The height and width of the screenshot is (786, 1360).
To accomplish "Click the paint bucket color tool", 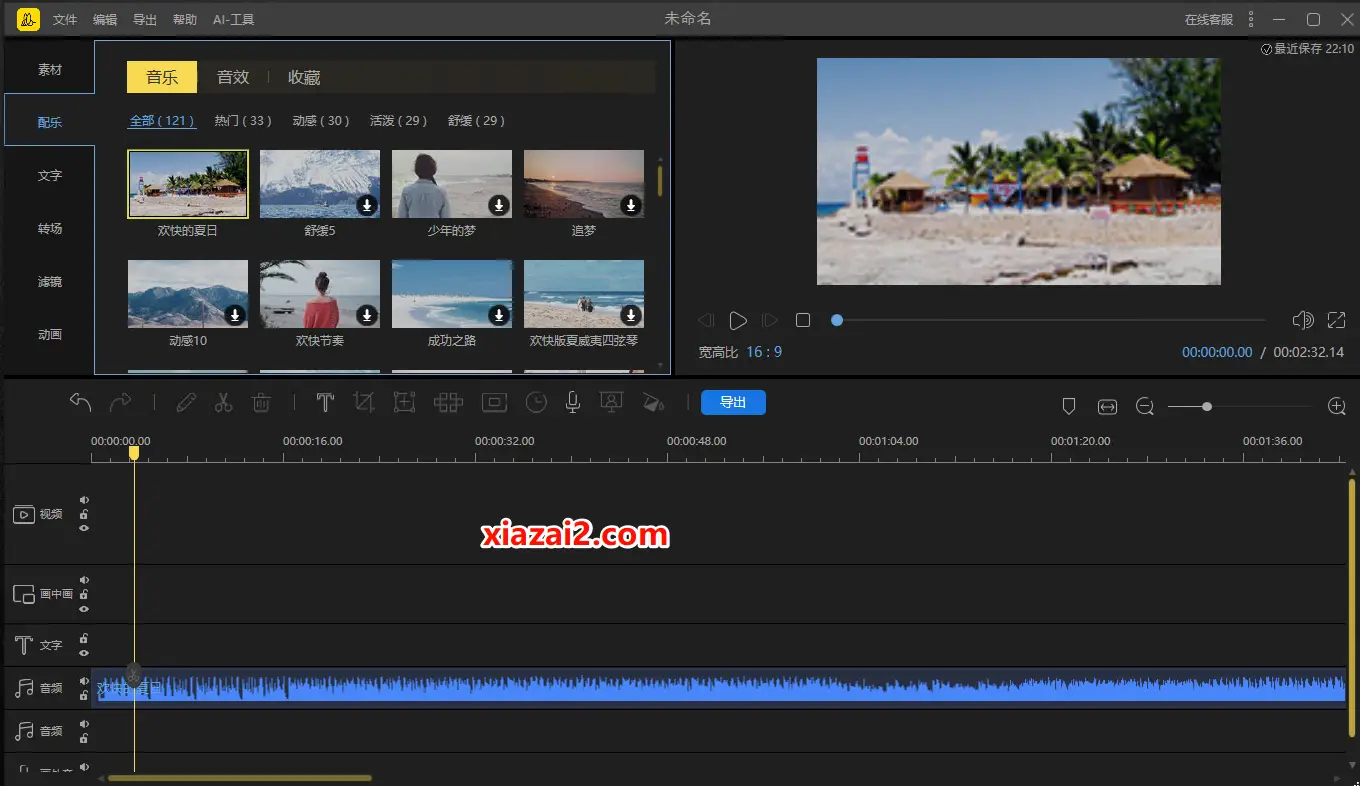I will (653, 402).
